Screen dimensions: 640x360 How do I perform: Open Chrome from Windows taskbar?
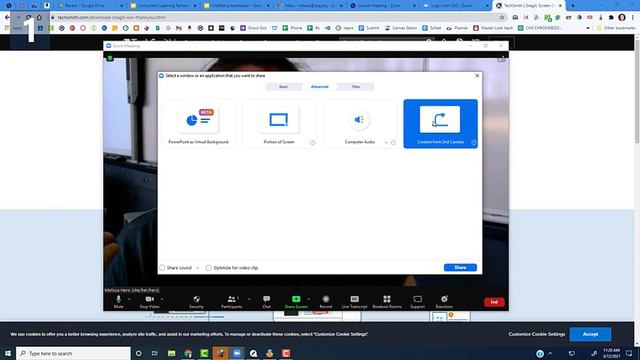188,353
